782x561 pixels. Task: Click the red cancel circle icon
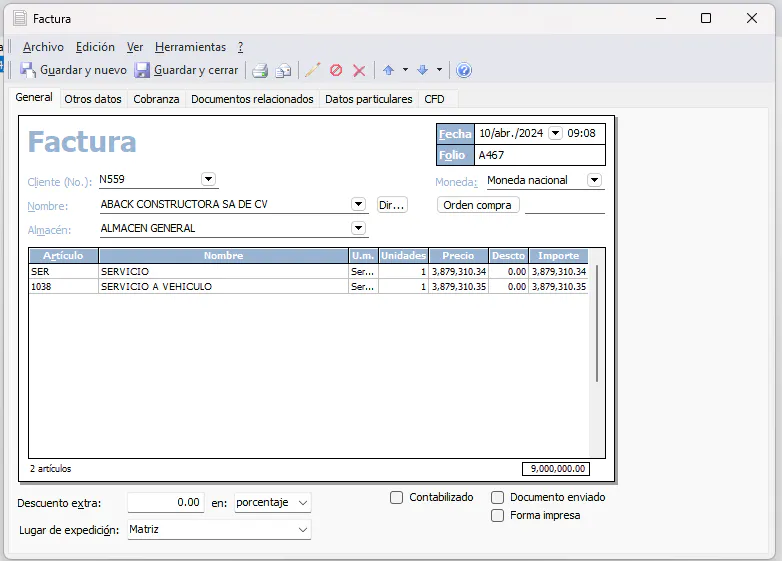click(x=336, y=70)
